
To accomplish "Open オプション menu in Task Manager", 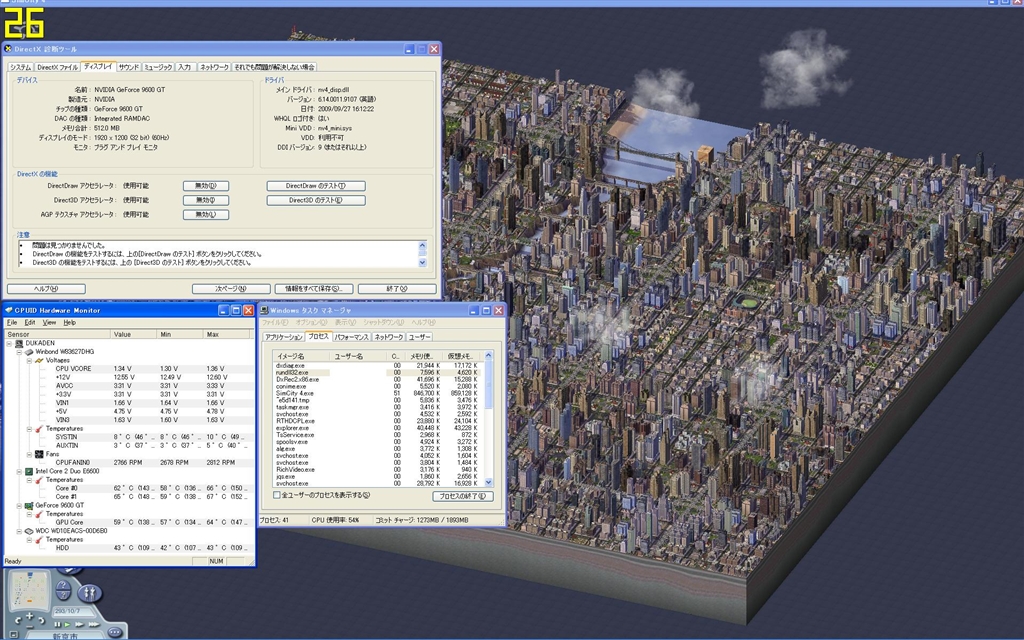I will [311, 323].
